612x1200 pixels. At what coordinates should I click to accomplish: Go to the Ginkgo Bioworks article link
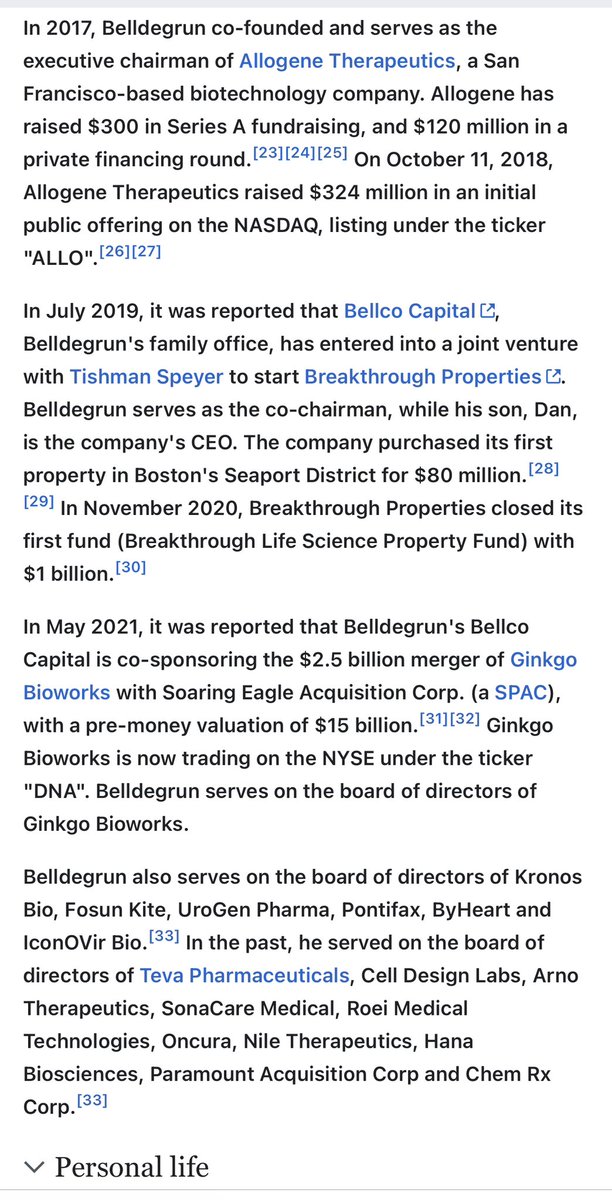(543, 660)
